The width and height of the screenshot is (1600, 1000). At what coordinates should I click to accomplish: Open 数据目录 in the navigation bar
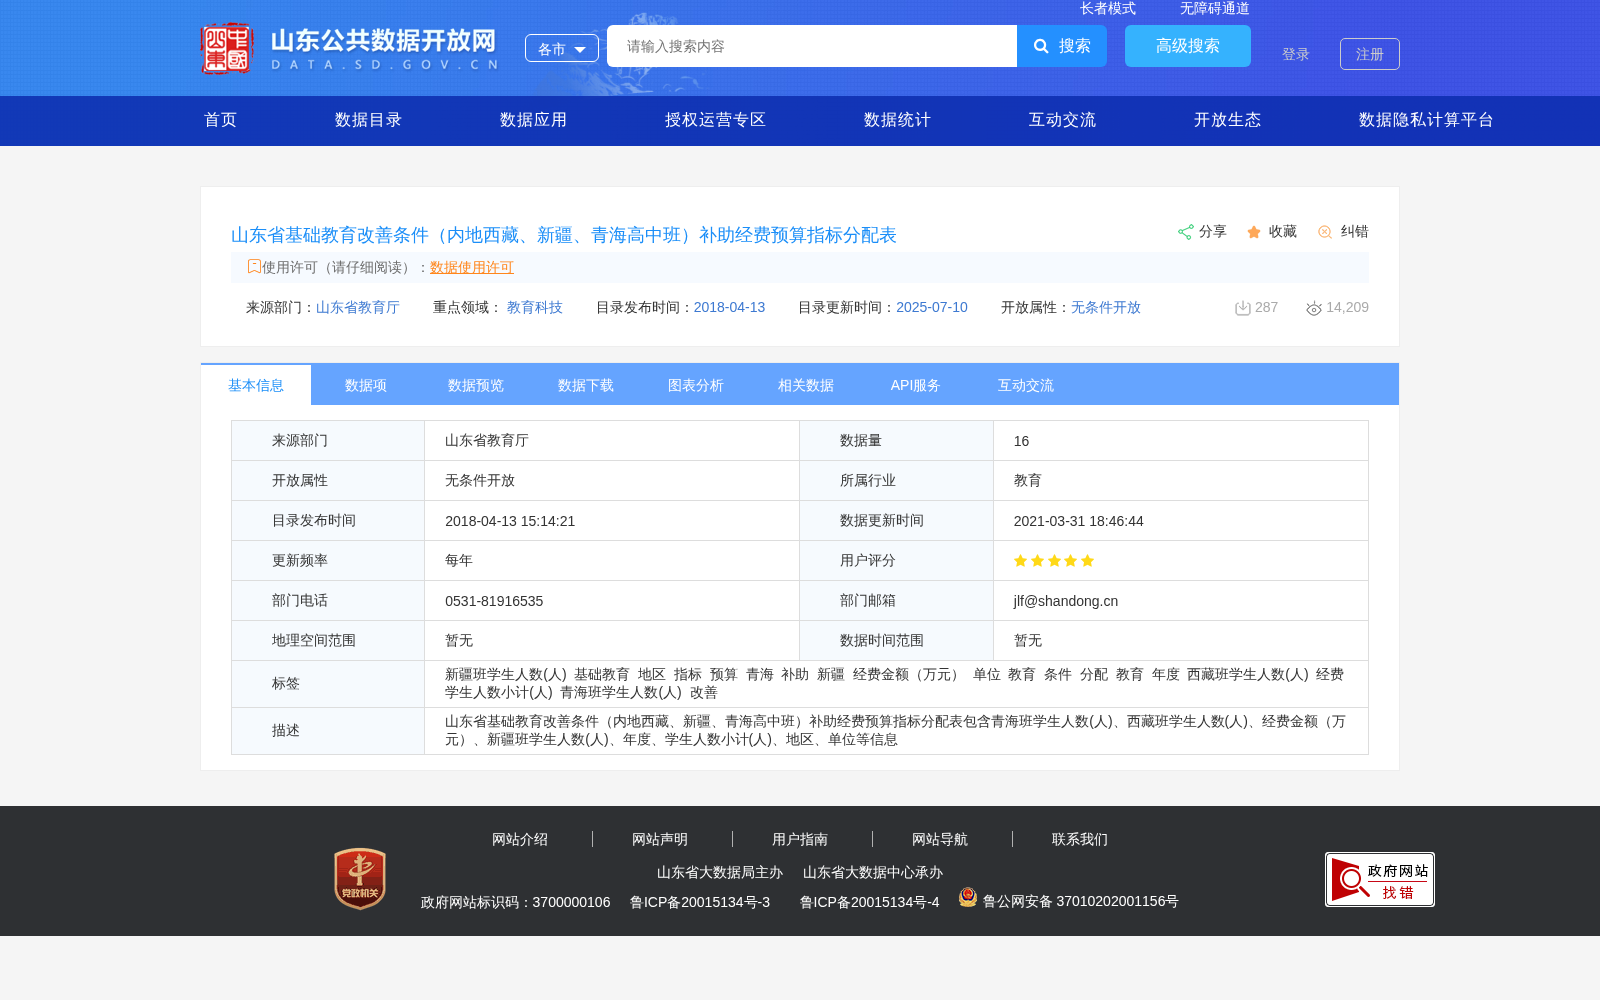coord(369,120)
